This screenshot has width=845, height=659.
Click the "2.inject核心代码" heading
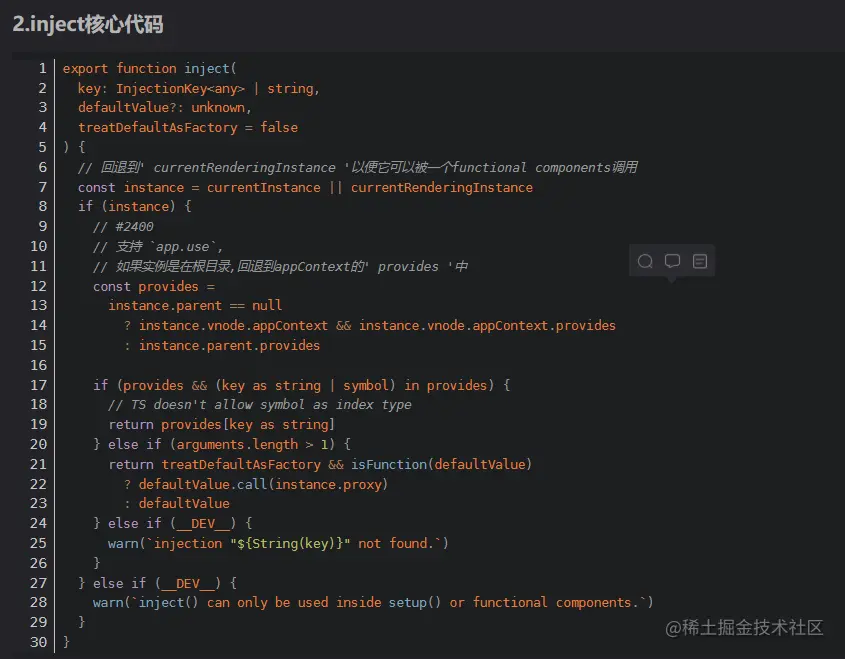click(88, 25)
